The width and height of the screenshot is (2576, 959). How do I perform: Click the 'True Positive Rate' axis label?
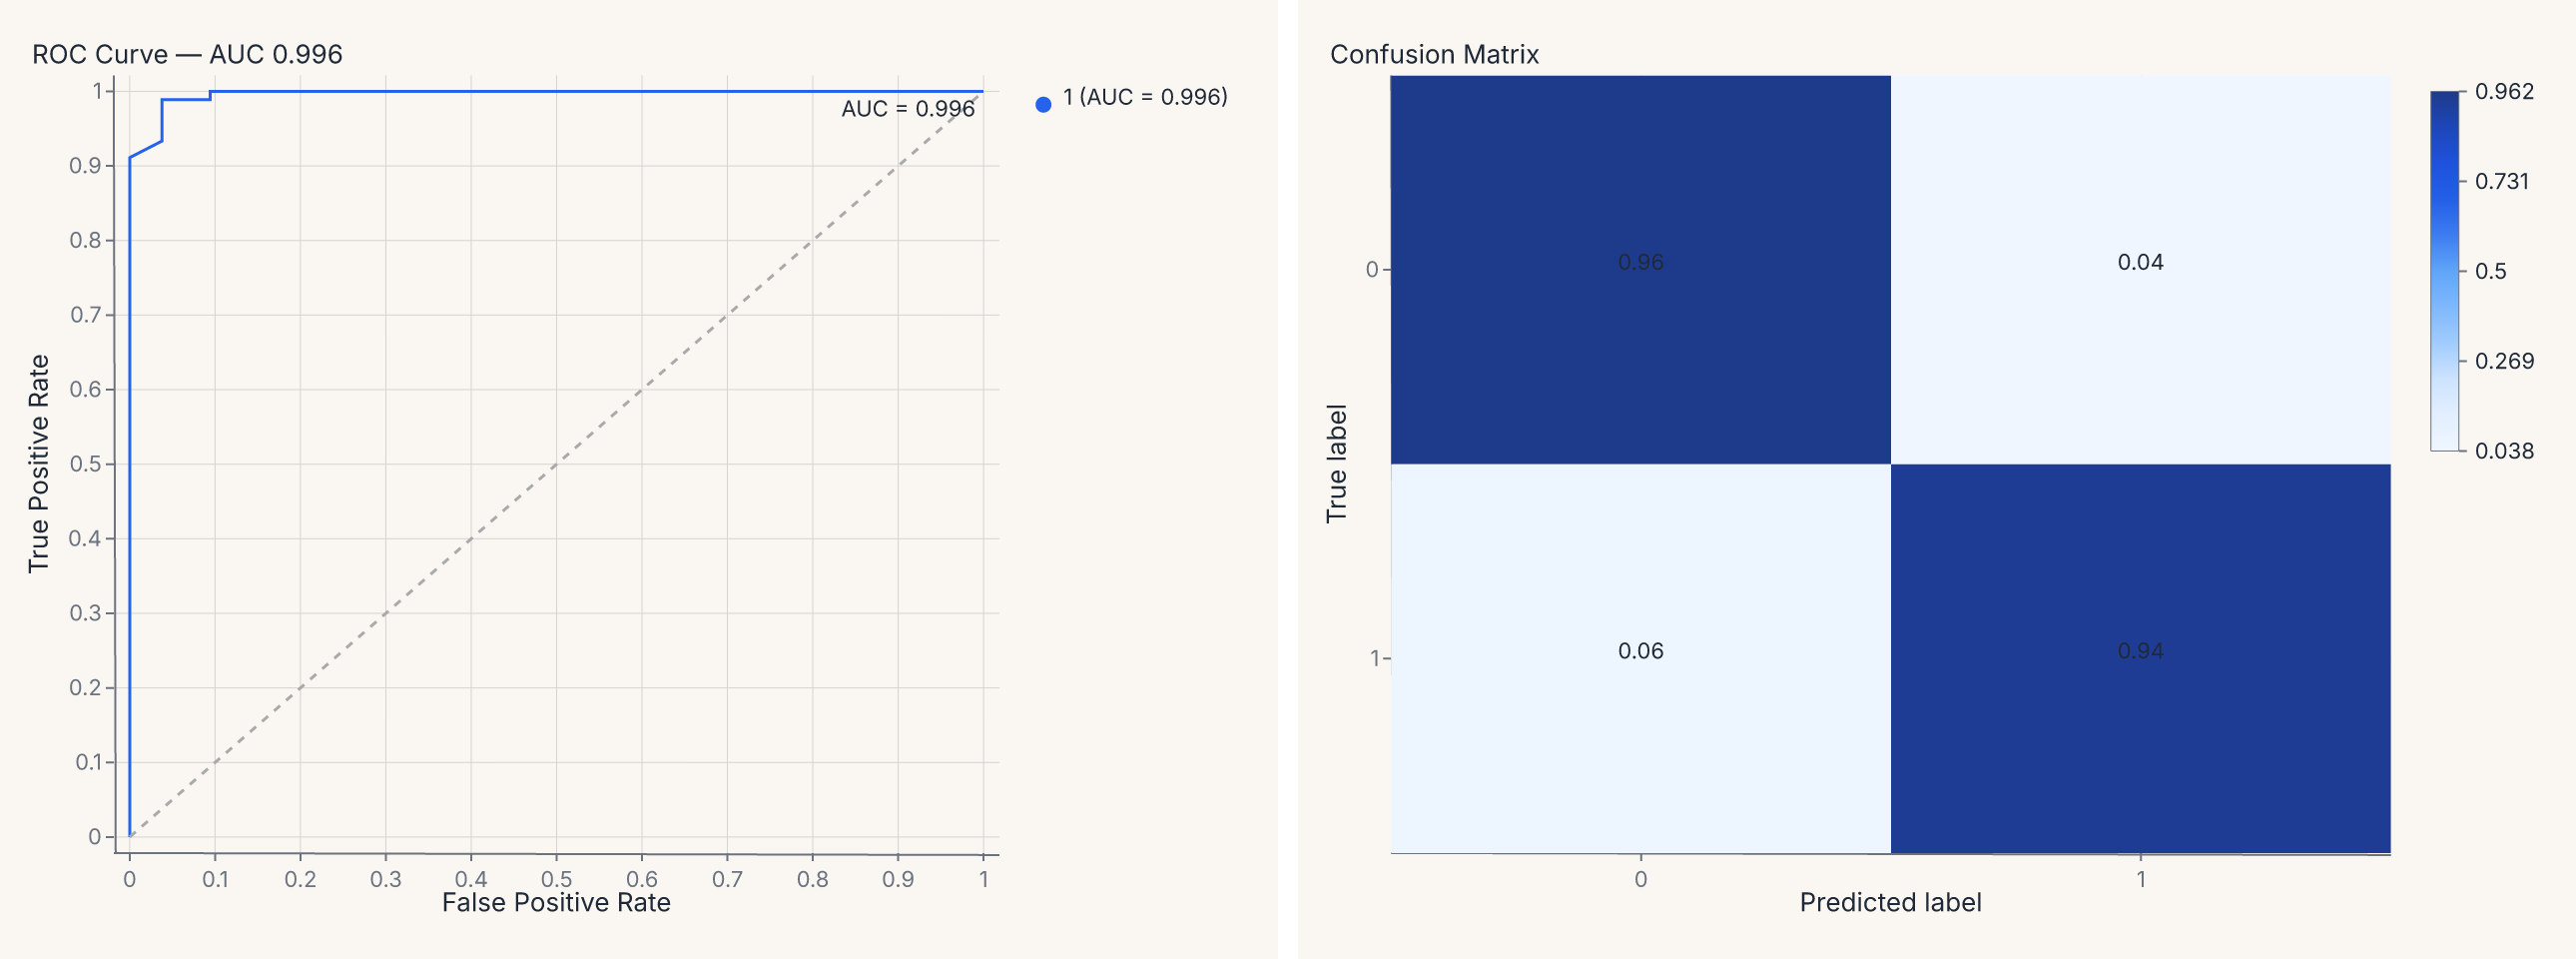pos(38,464)
